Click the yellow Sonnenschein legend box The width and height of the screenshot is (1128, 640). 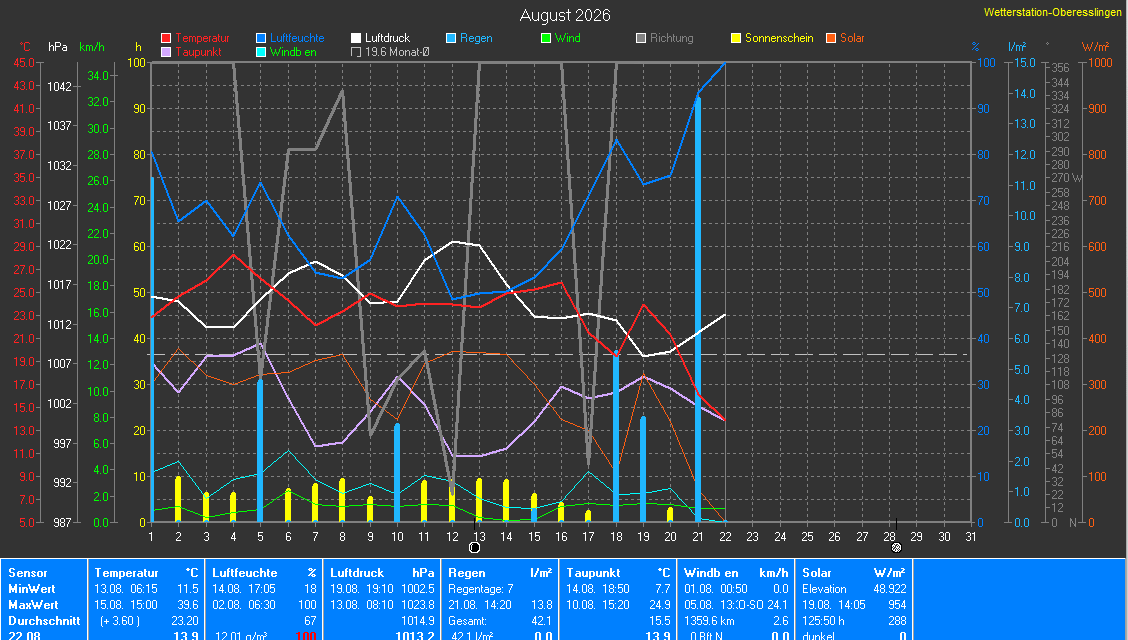pos(736,38)
